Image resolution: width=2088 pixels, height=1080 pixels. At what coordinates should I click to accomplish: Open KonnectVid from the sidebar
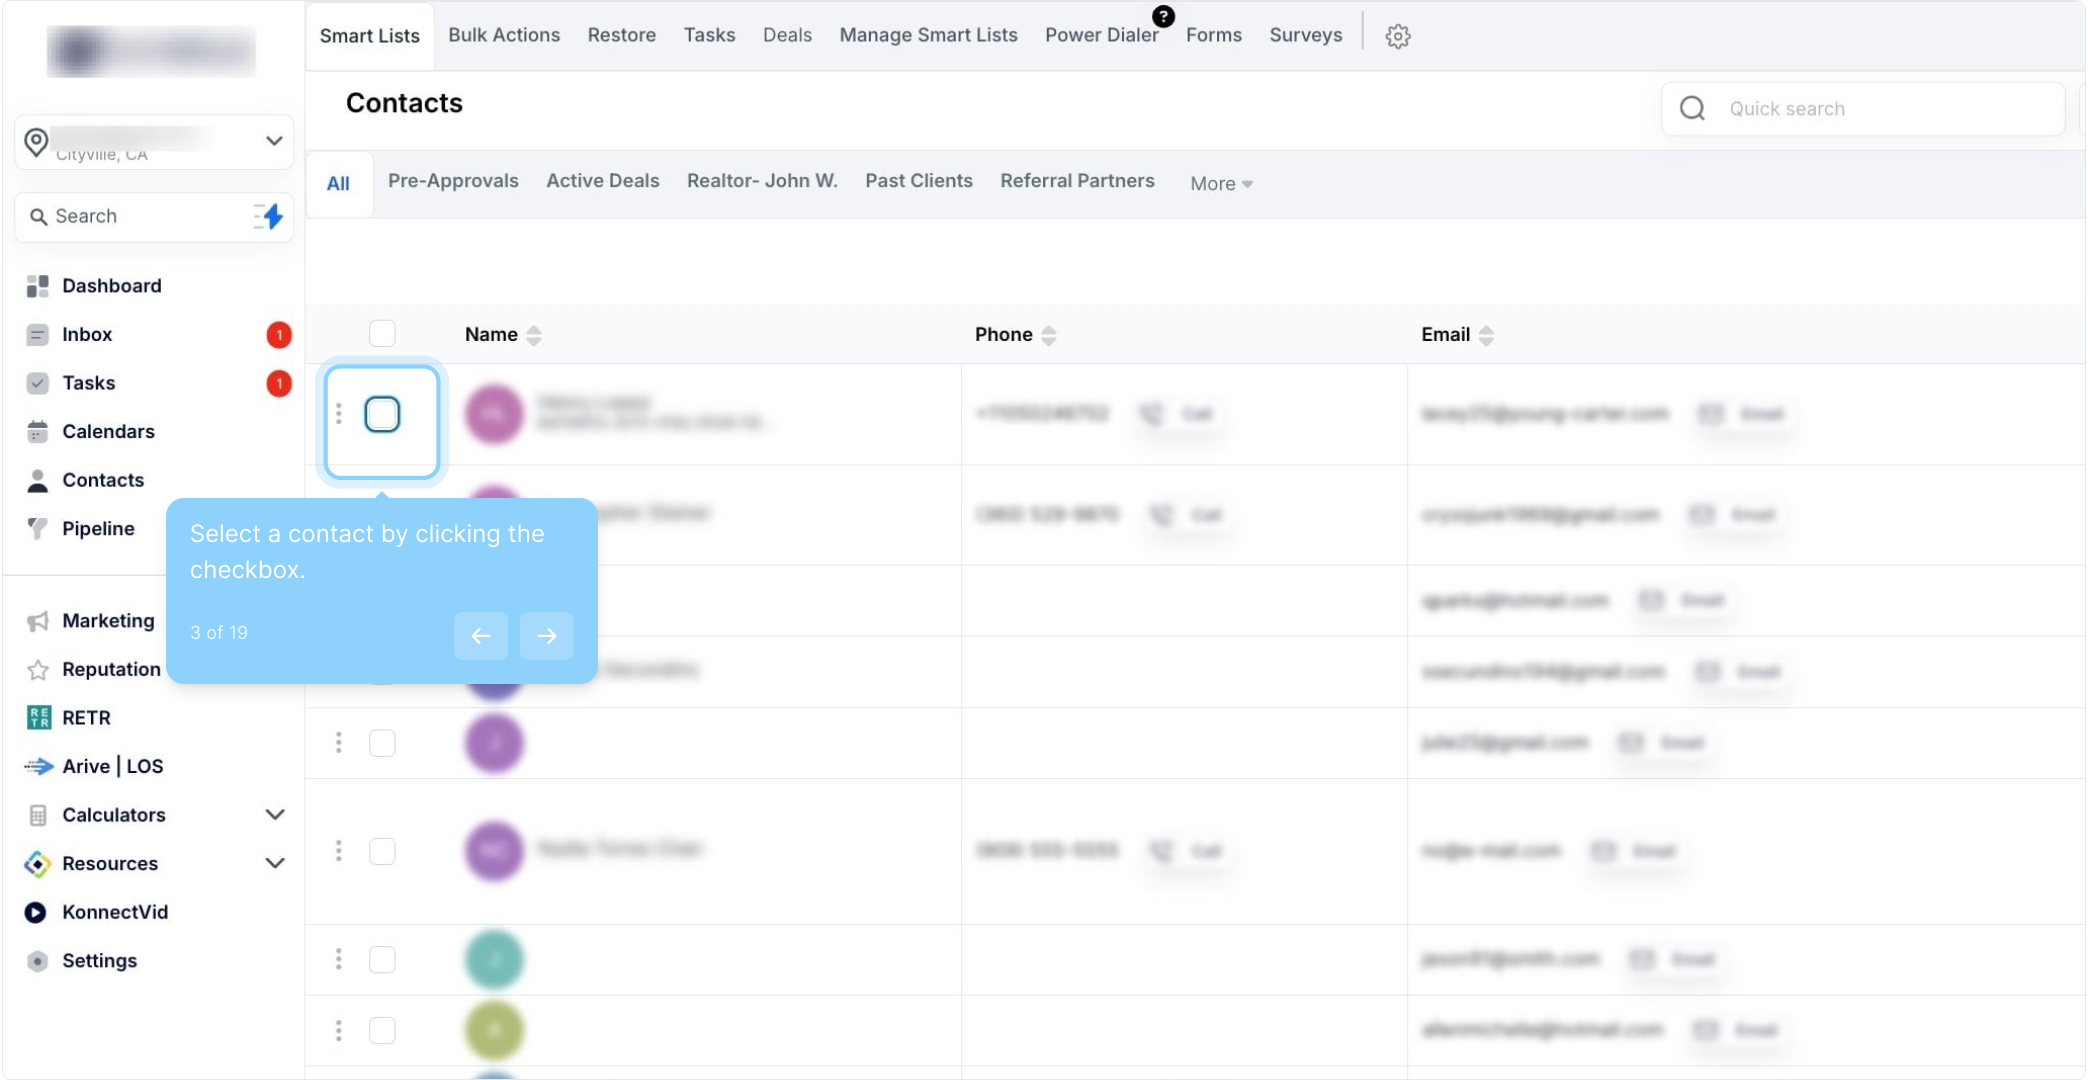pos(114,912)
